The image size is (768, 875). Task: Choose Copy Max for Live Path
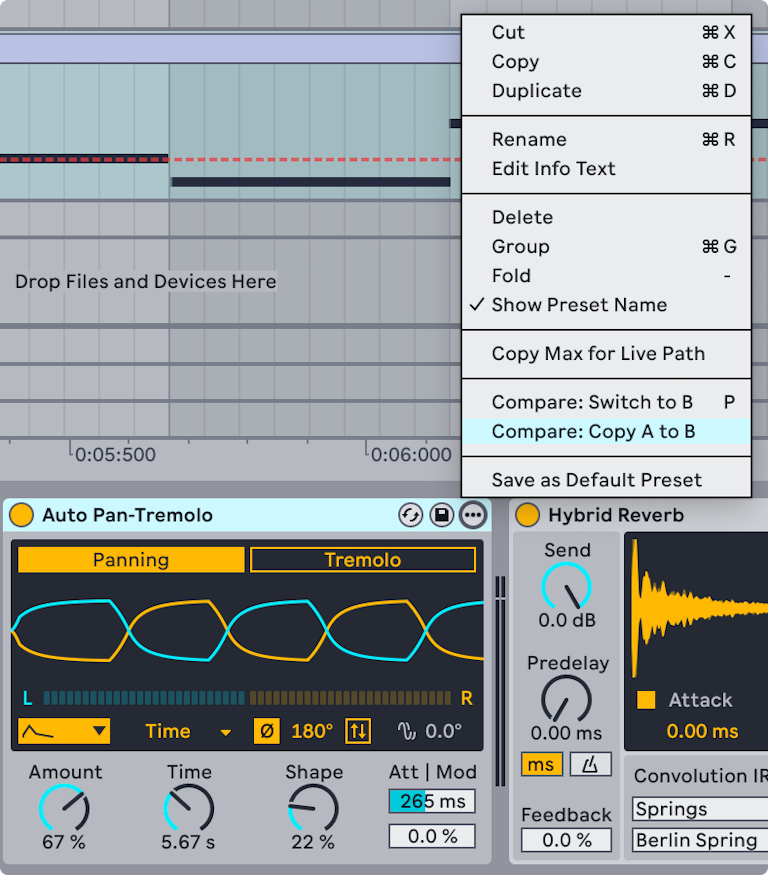coord(606,353)
